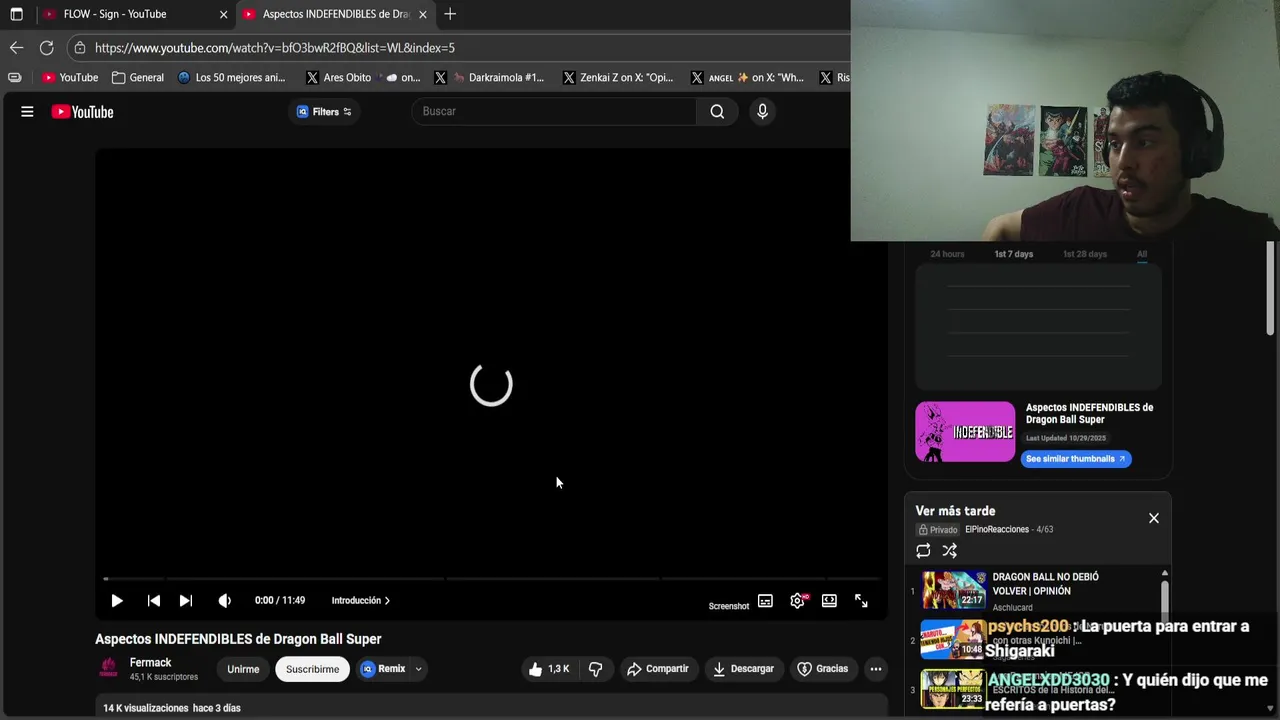
Task: Open ANGEL on X bookmark
Action: click(x=747, y=77)
